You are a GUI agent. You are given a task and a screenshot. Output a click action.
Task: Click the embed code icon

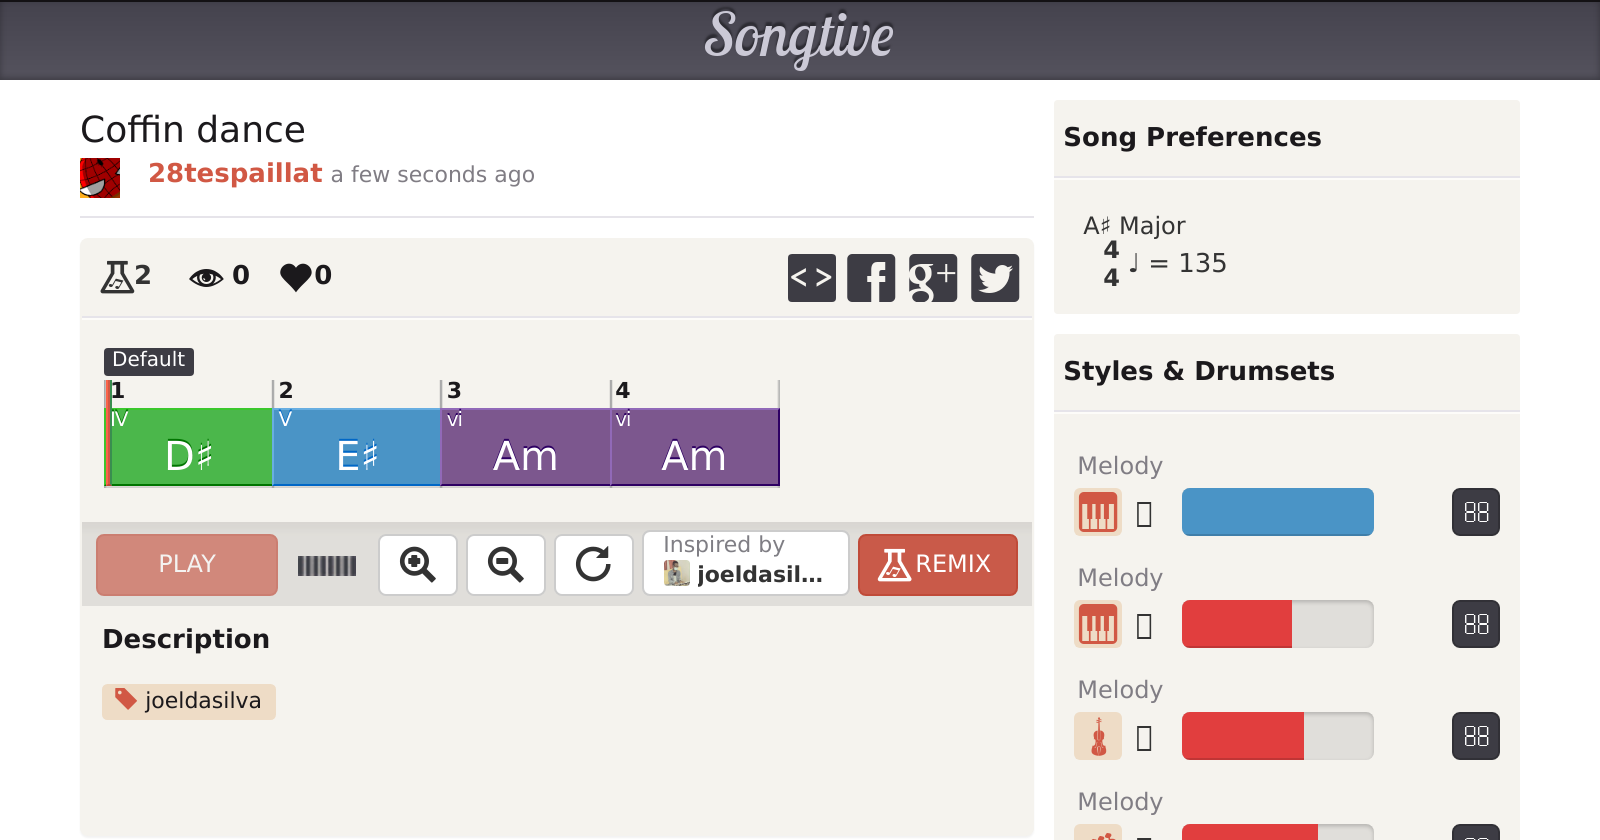coord(811,278)
